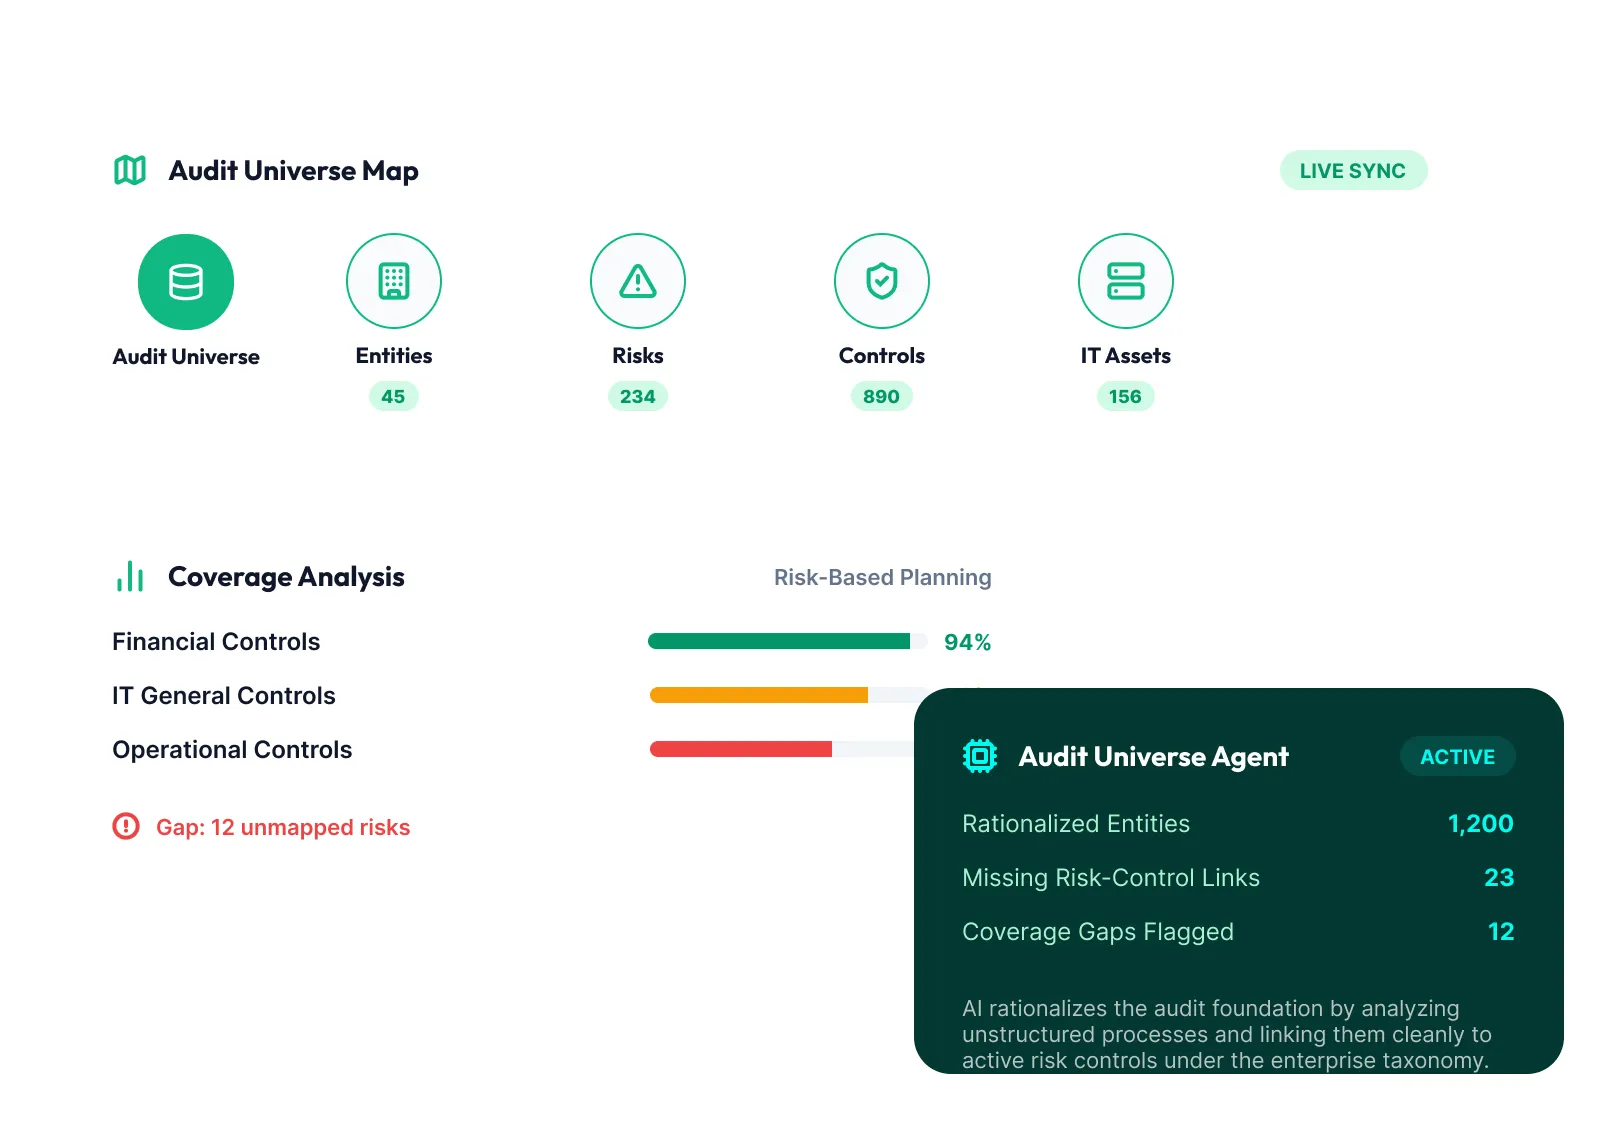Image resolution: width=1624 pixels, height=1145 pixels.
Task: Select the Missing Risk-Control Links row
Action: tap(1238, 878)
